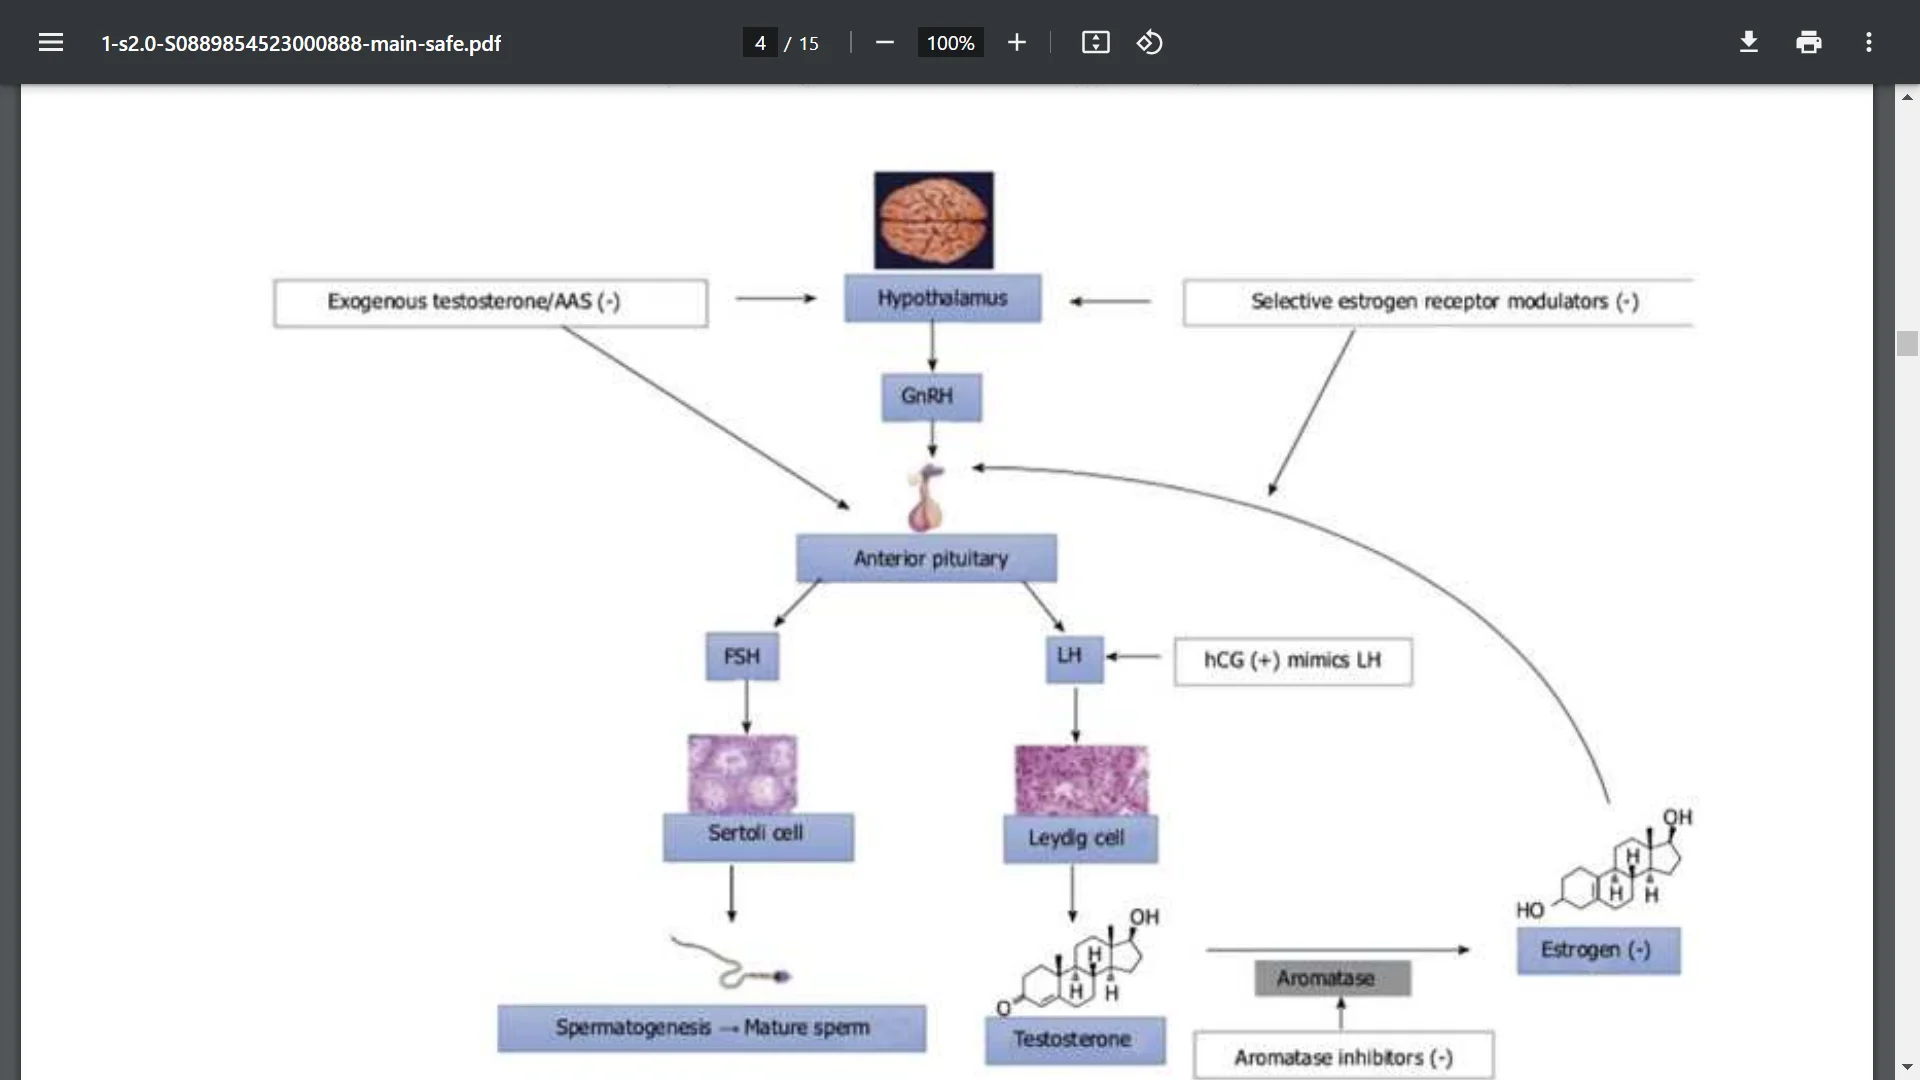The height and width of the screenshot is (1080, 1920).
Task: Click the brain image
Action: 933,220
